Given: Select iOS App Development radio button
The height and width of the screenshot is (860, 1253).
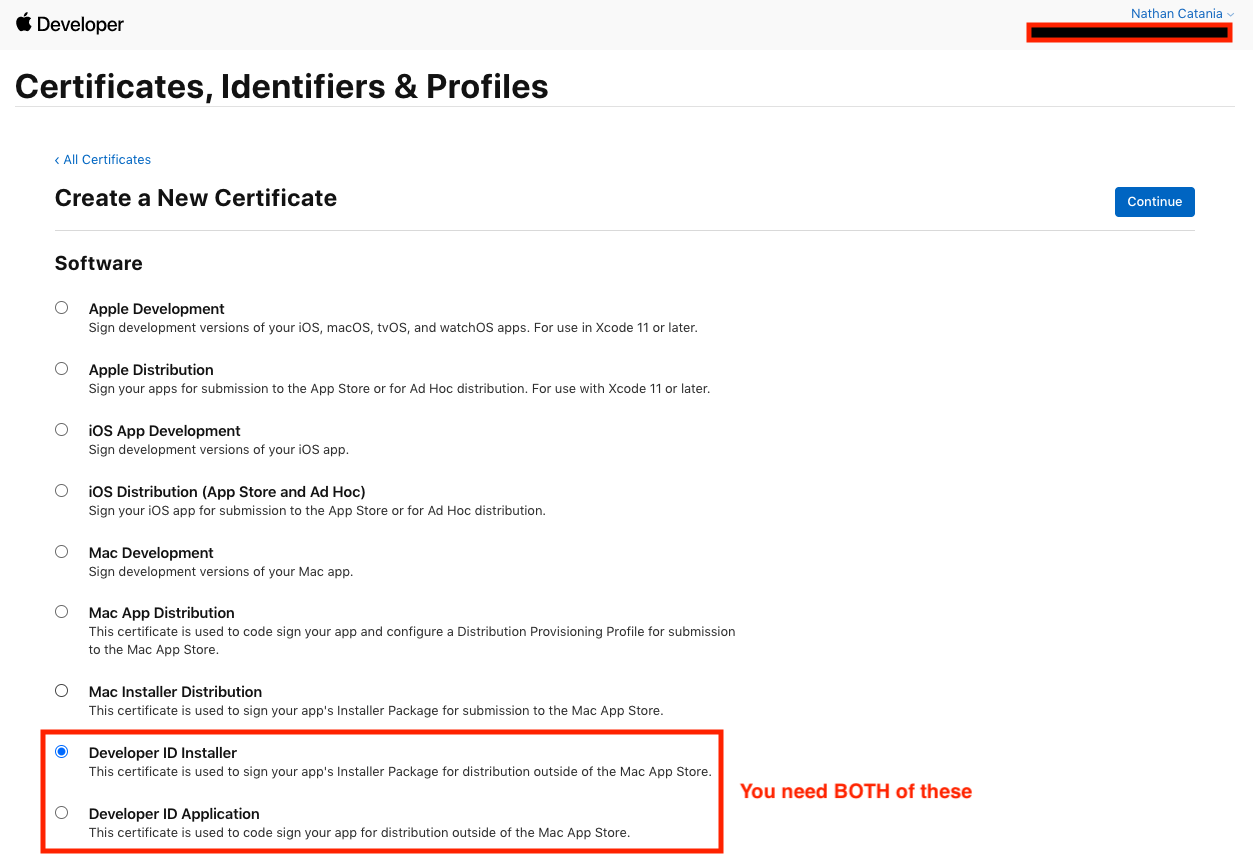Looking at the screenshot, I should coord(62,430).
